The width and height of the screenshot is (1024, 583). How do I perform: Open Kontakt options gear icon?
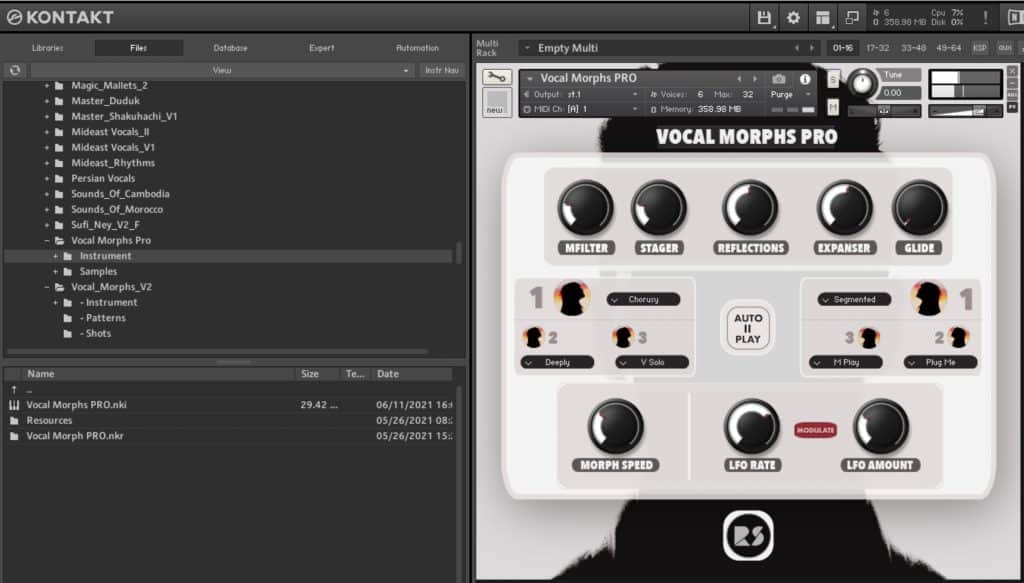[793, 18]
